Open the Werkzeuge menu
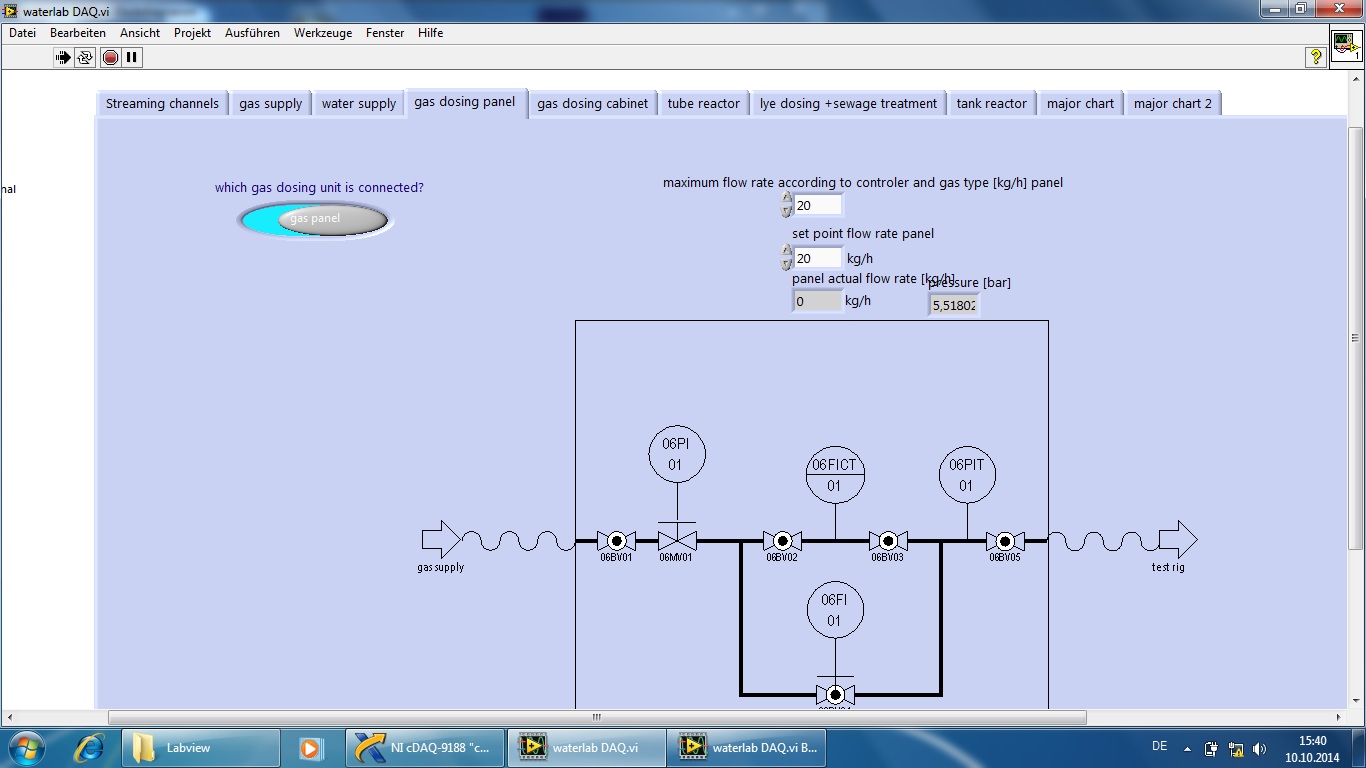 pos(323,33)
